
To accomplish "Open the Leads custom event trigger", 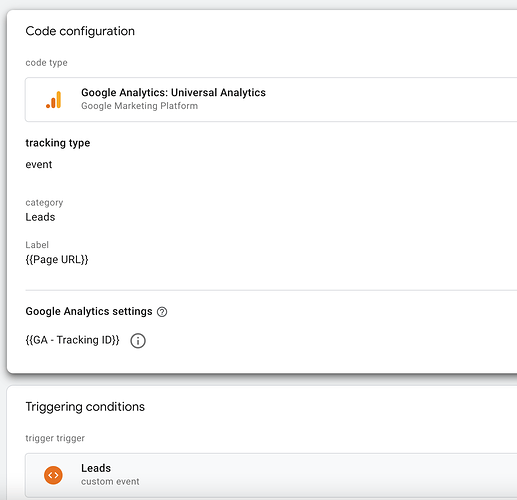I will click(x=271, y=475).
